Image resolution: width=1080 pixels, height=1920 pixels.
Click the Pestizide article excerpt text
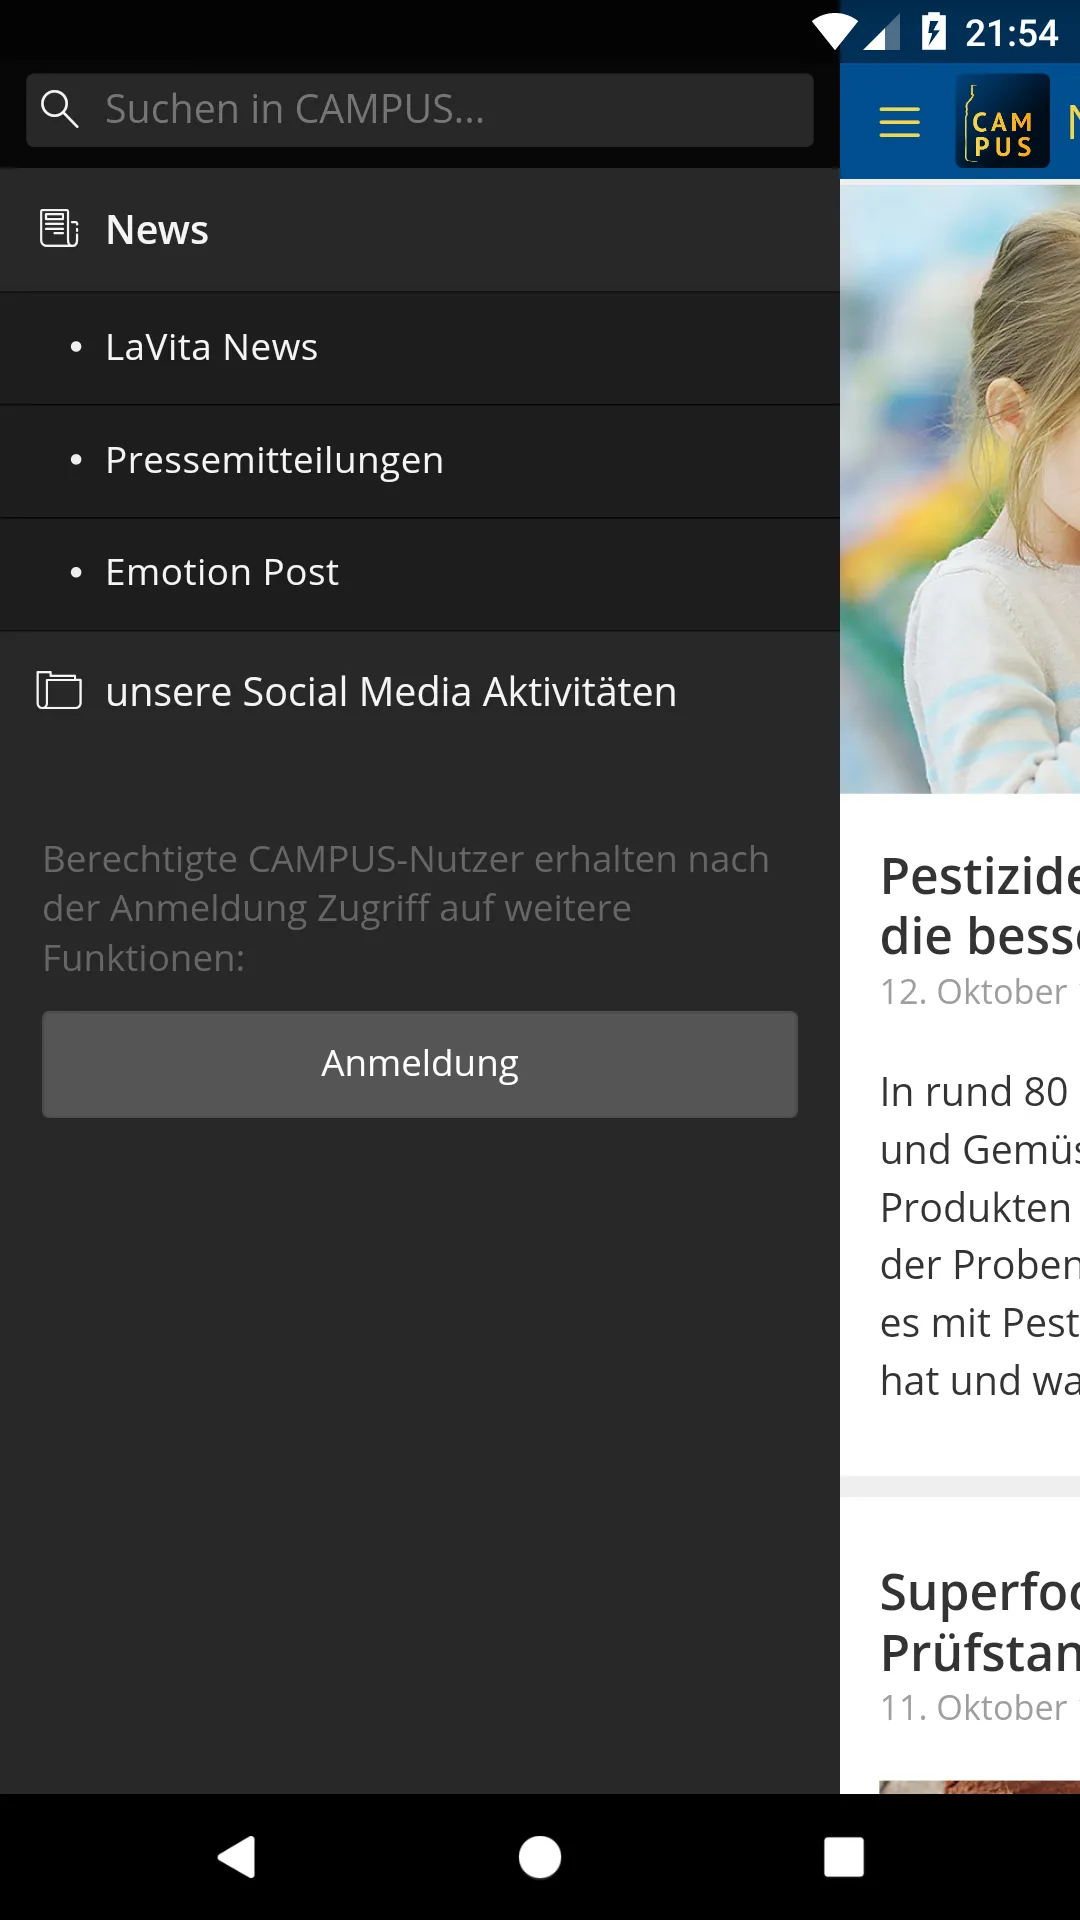(980, 1236)
